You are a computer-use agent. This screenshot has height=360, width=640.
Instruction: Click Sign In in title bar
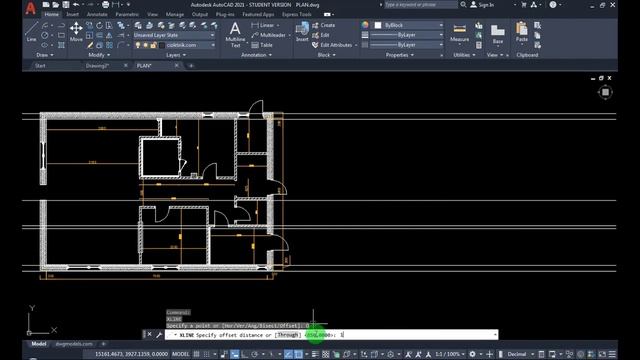482,4
